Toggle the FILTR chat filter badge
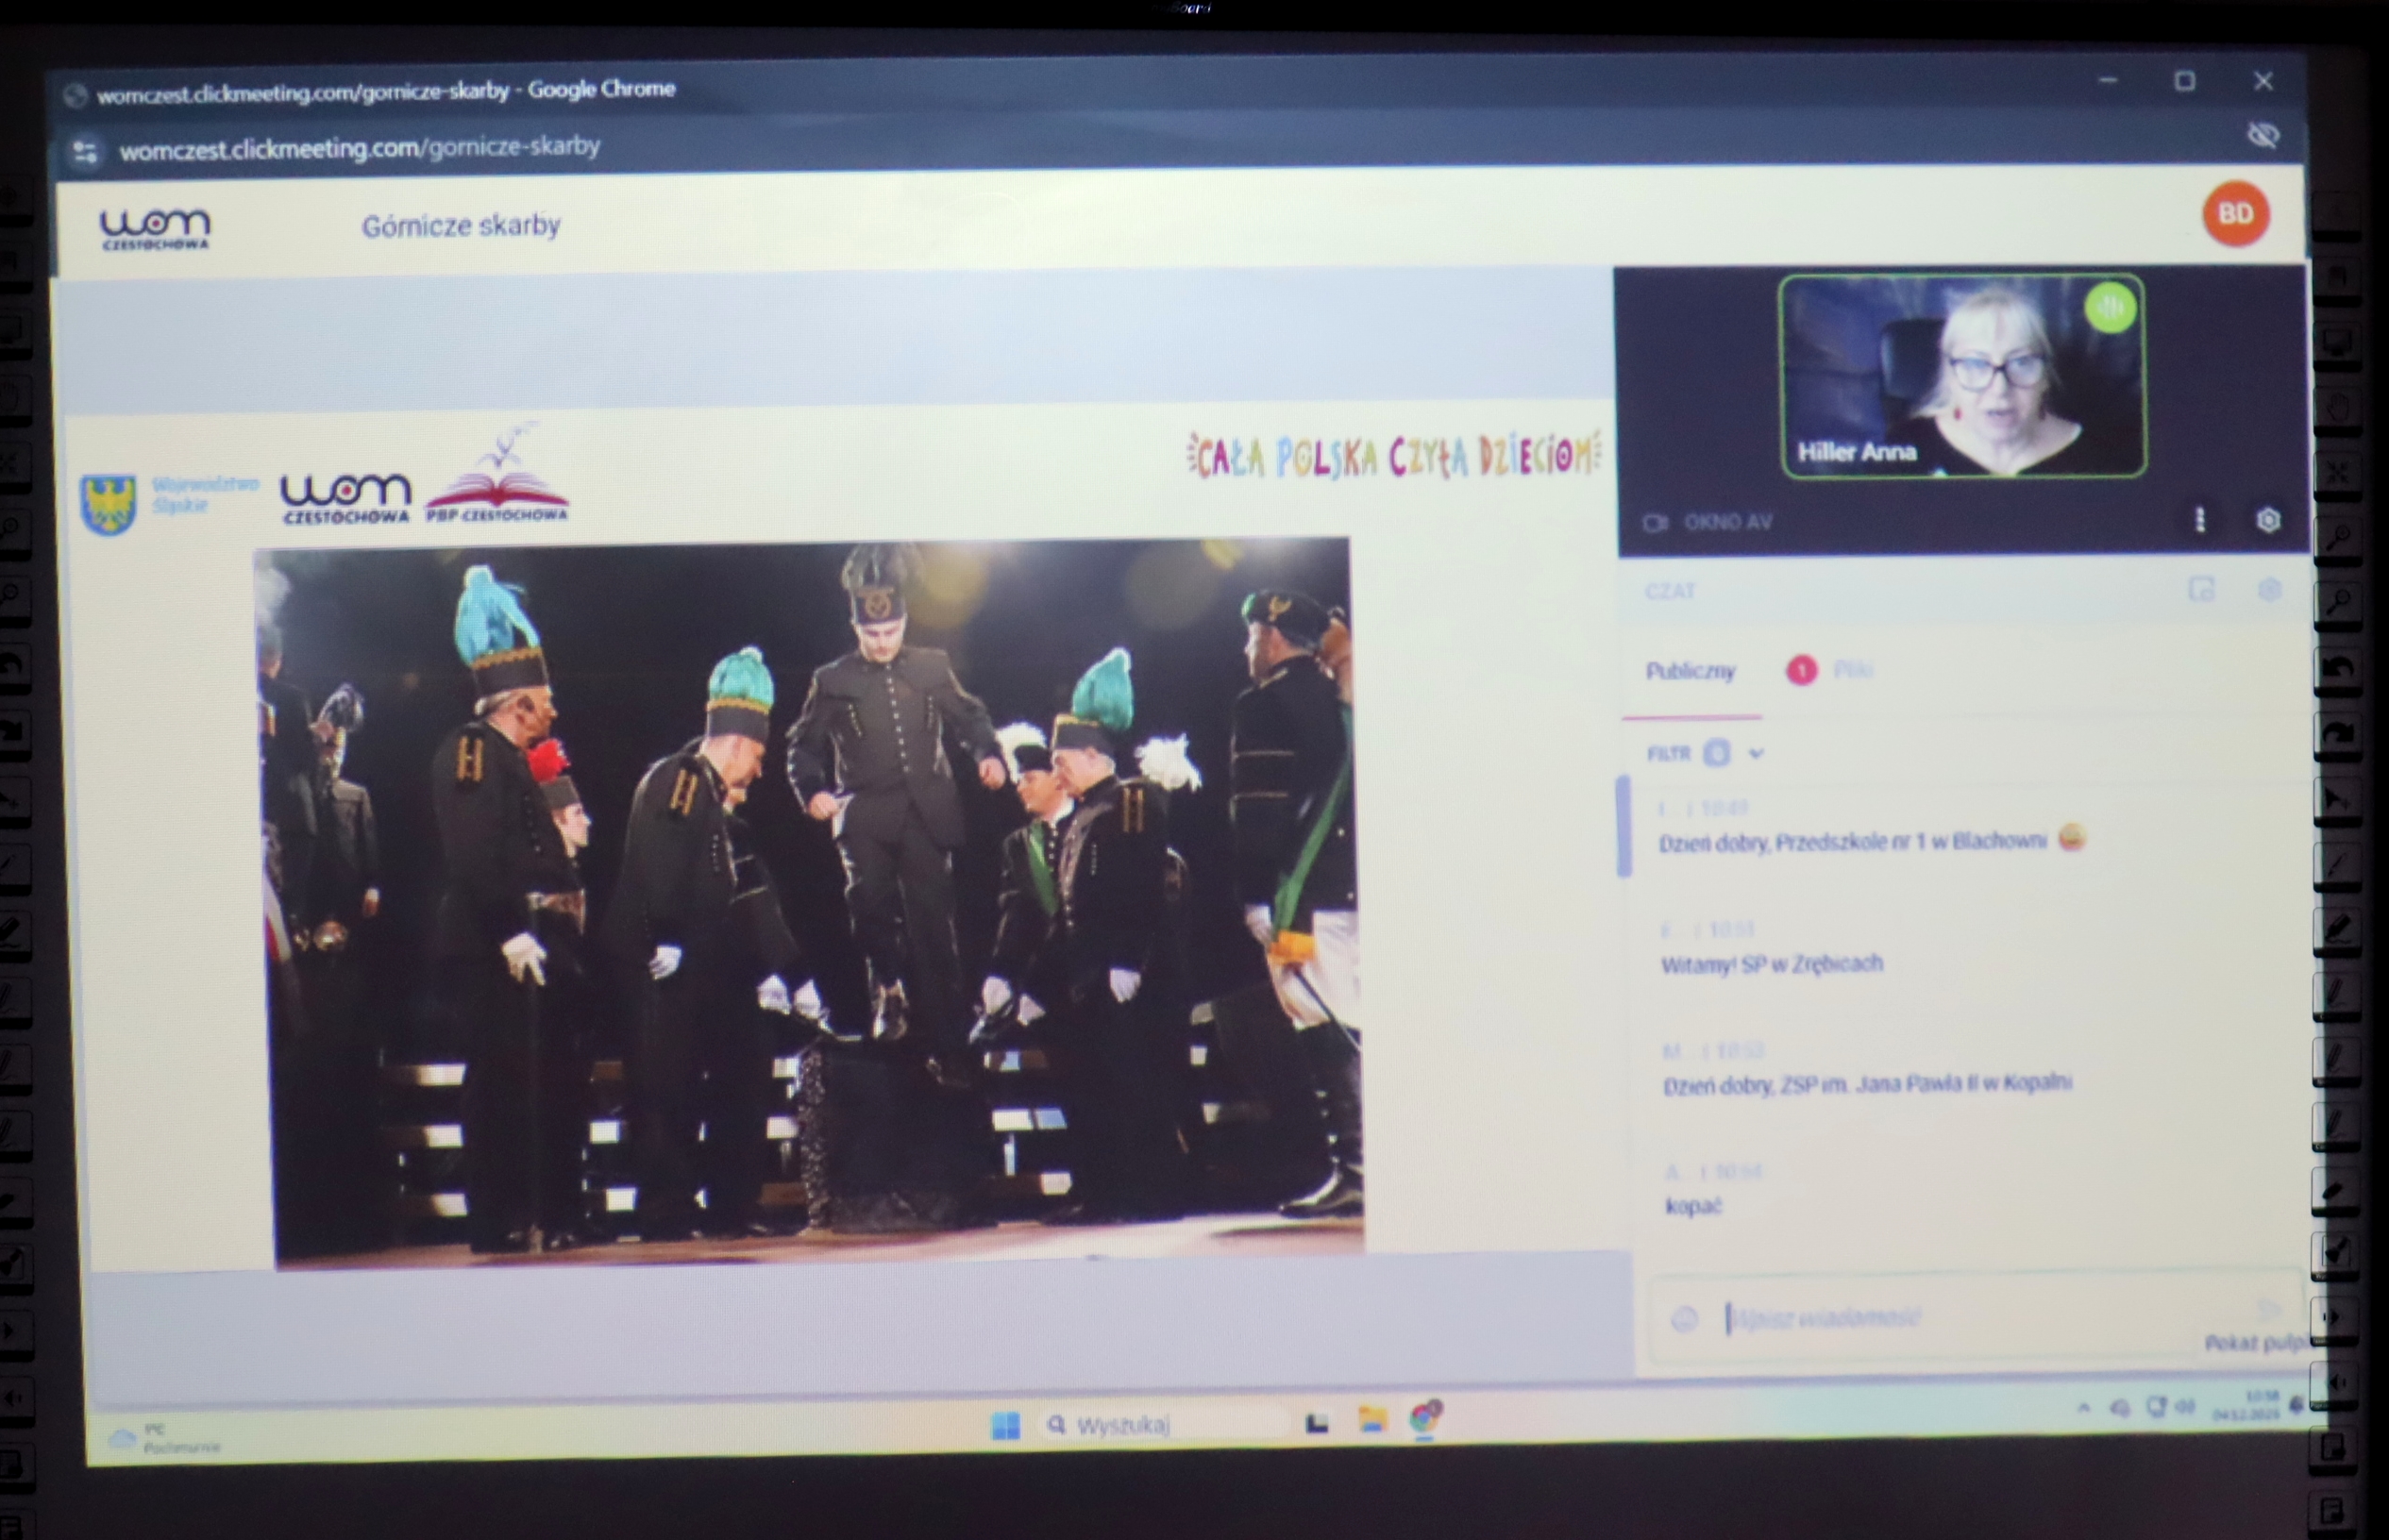The width and height of the screenshot is (2389, 1540). click(x=1716, y=753)
